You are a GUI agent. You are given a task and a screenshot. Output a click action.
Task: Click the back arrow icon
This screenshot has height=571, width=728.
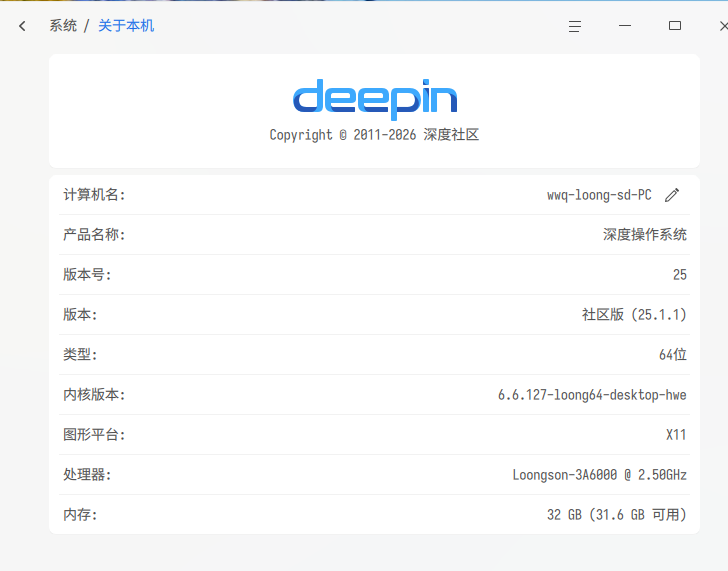pos(22,26)
